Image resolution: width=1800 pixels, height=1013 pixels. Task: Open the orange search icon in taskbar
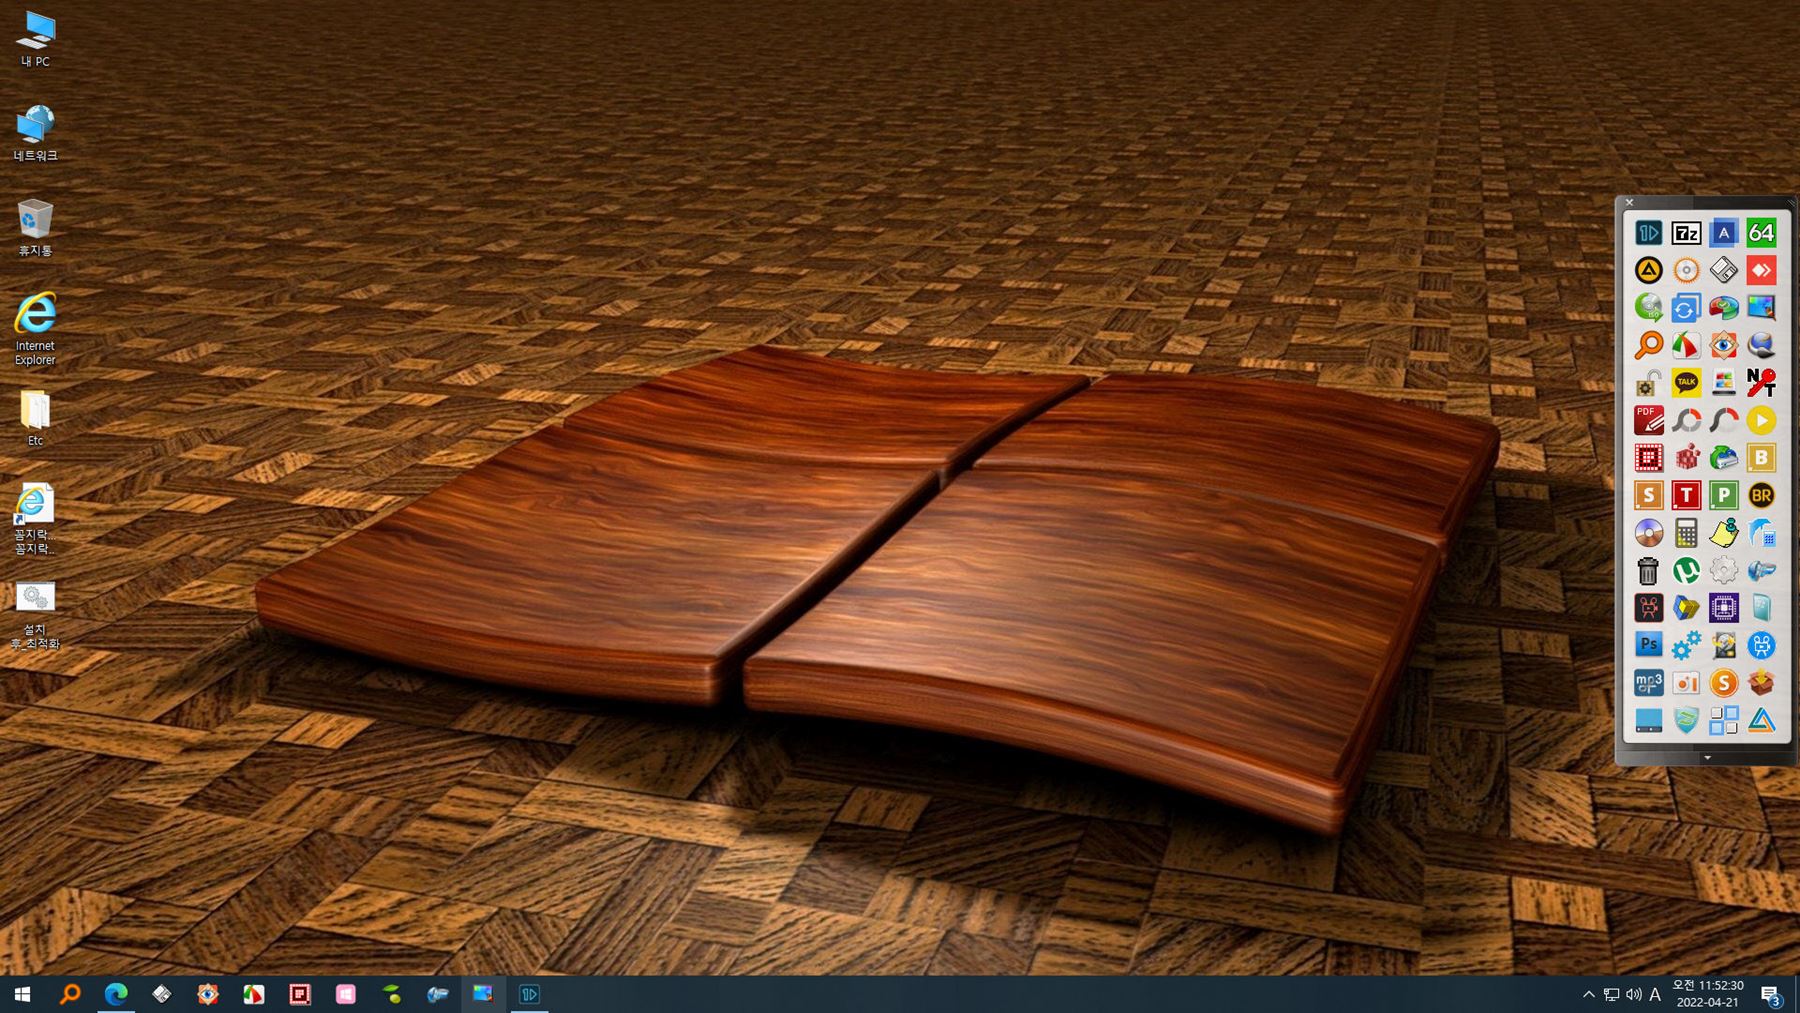[69, 994]
